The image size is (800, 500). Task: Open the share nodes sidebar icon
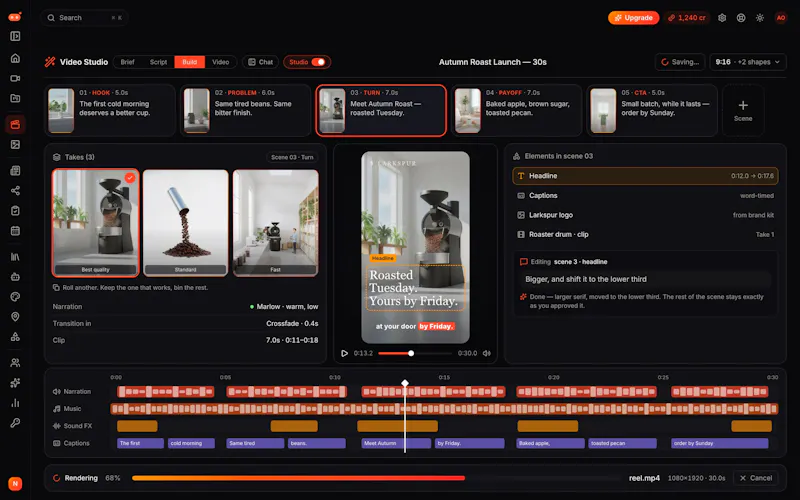pyautogui.click(x=15, y=191)
